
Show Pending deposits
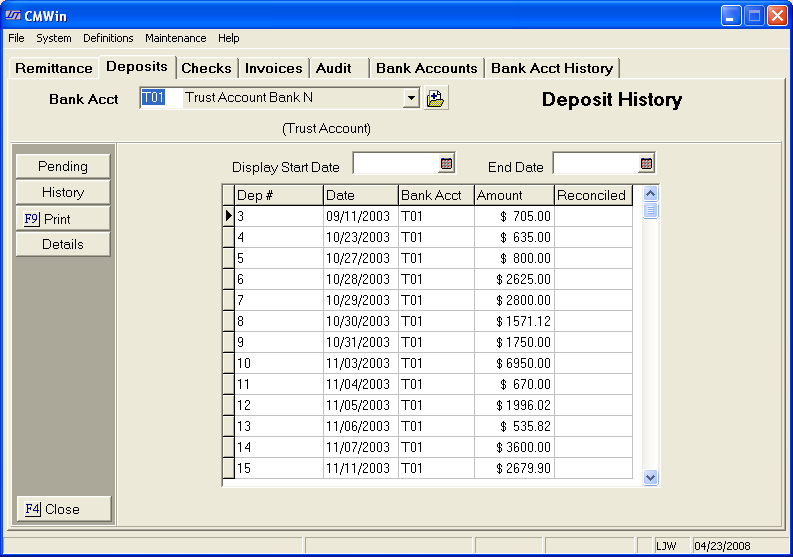[63, 166]
